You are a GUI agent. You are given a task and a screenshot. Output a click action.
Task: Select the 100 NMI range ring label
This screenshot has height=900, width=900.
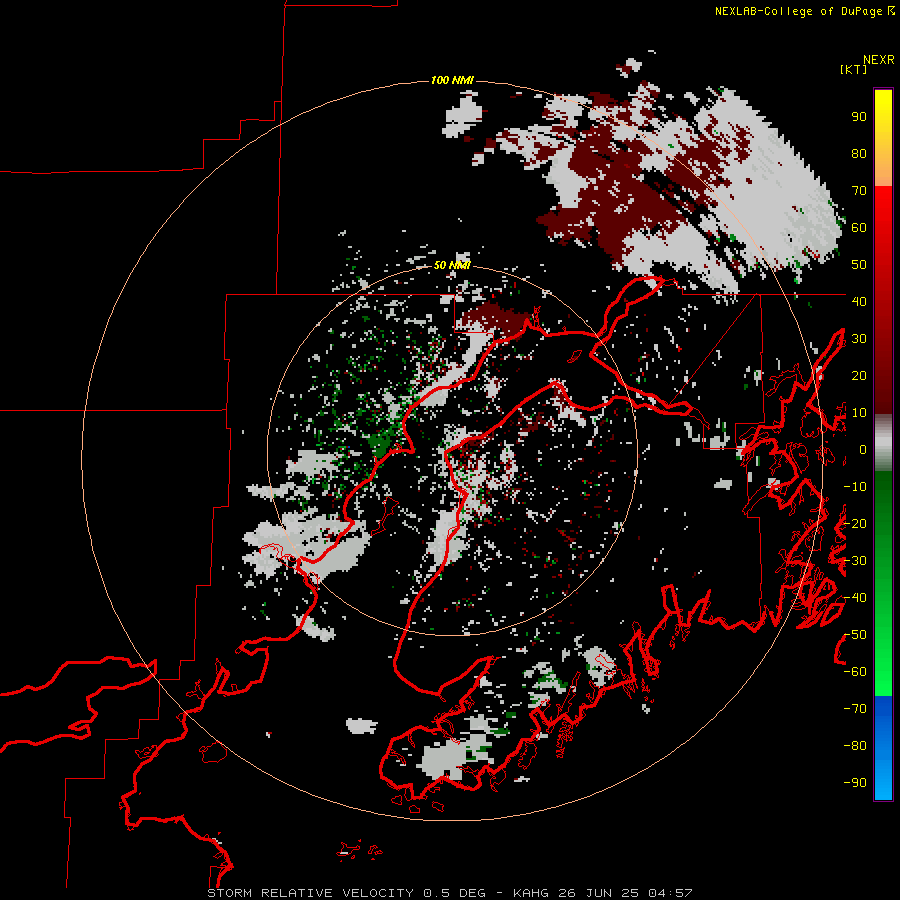(x=452, y=80)
